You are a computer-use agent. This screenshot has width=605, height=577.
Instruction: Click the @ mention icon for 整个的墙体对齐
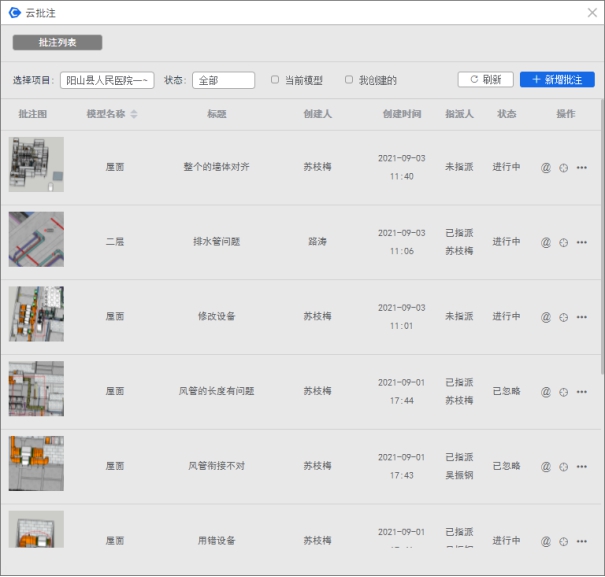click(x=546, y=167)
